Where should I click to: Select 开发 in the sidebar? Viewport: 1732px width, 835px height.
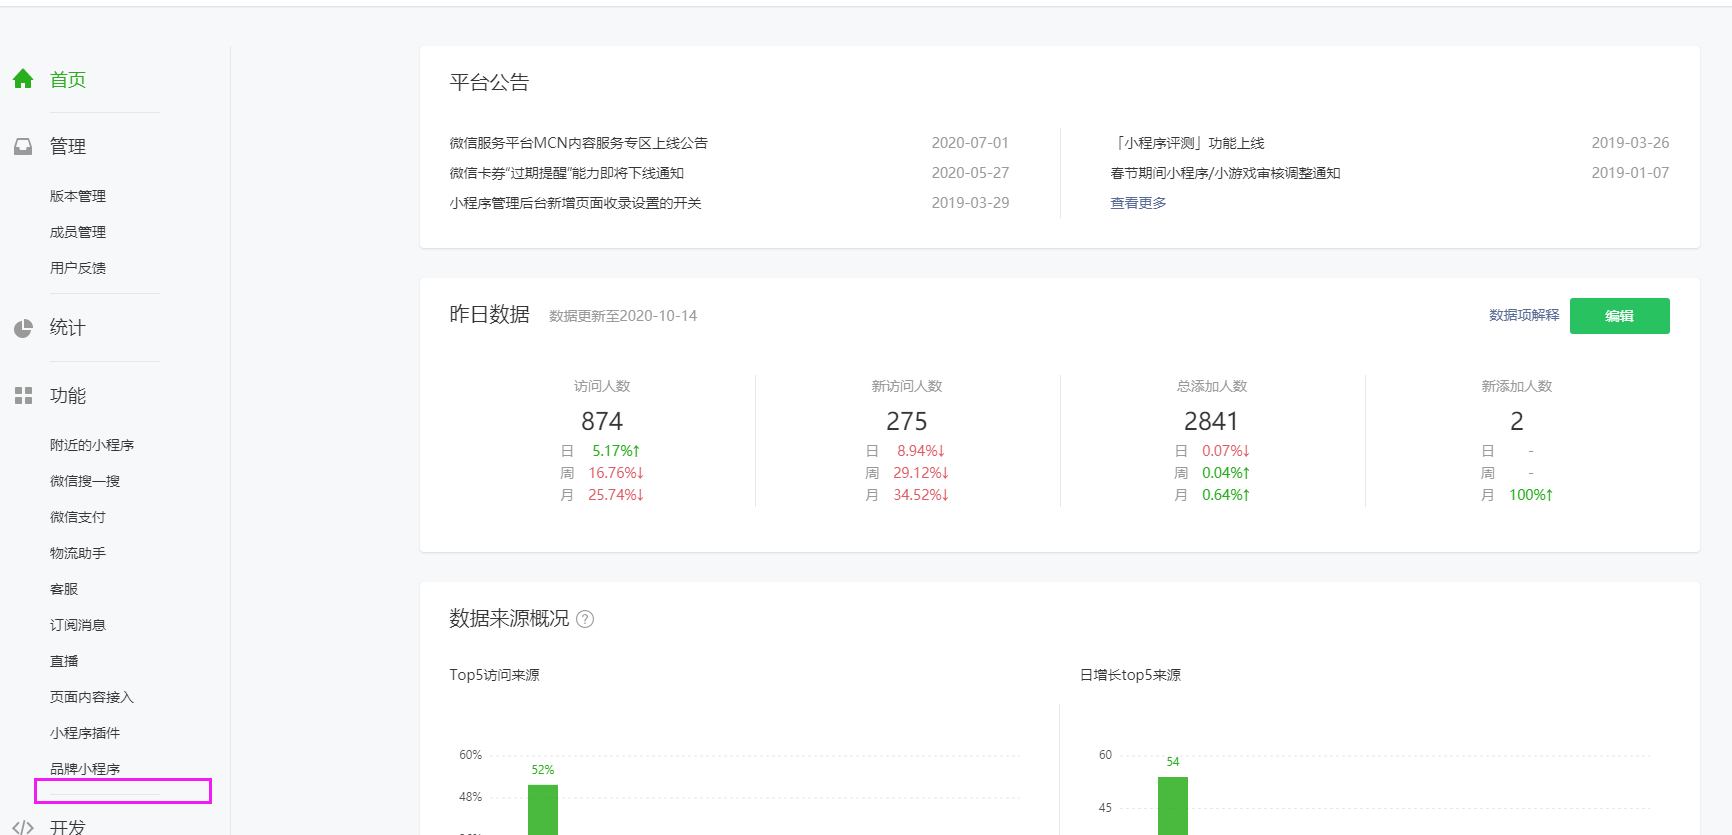tap(68, 827)
